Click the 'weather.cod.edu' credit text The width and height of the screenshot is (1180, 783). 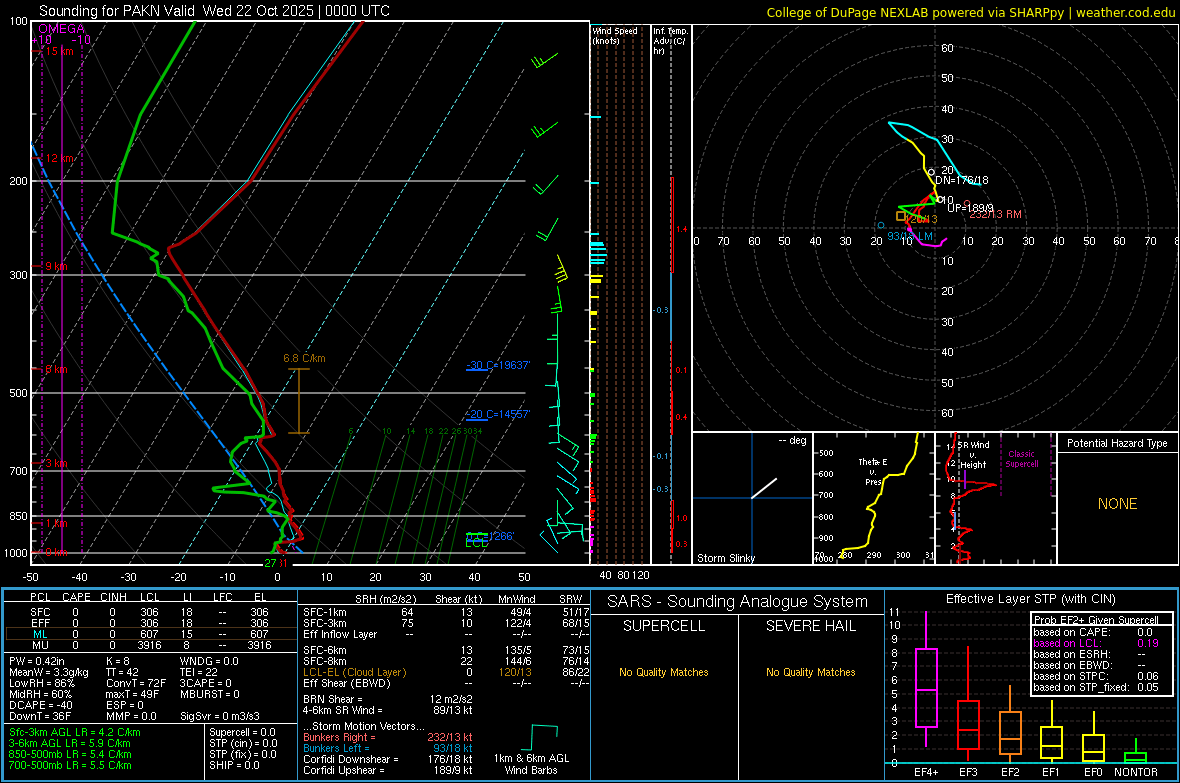pyautogui.click(x=1126, y=12)
